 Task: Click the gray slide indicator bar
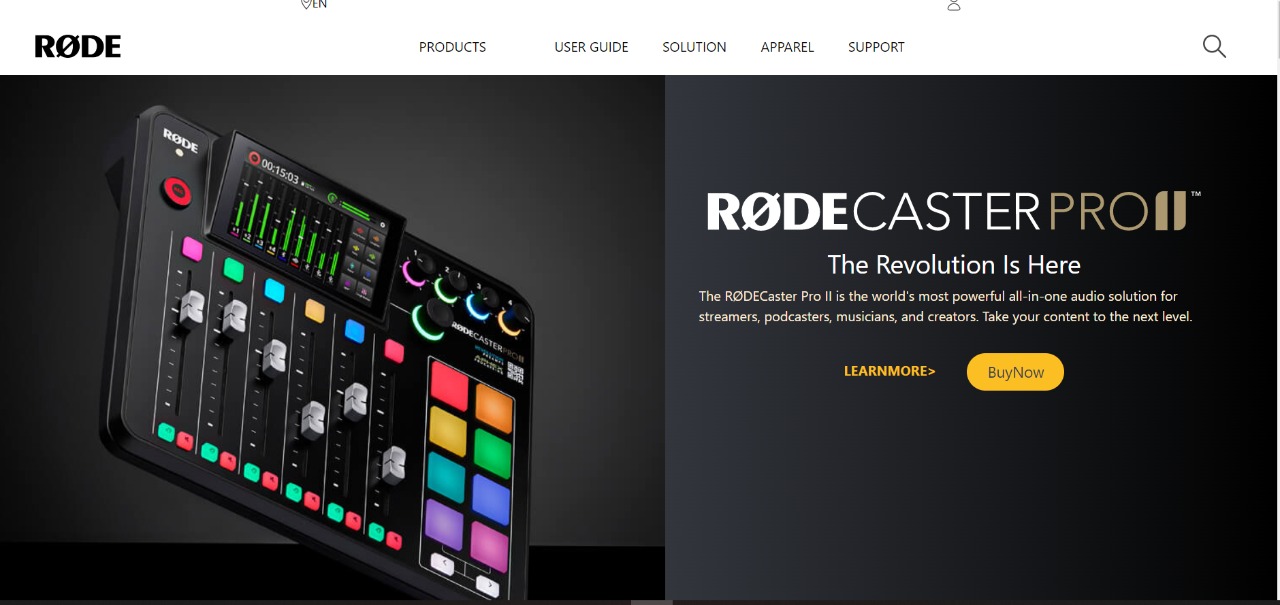651,602
